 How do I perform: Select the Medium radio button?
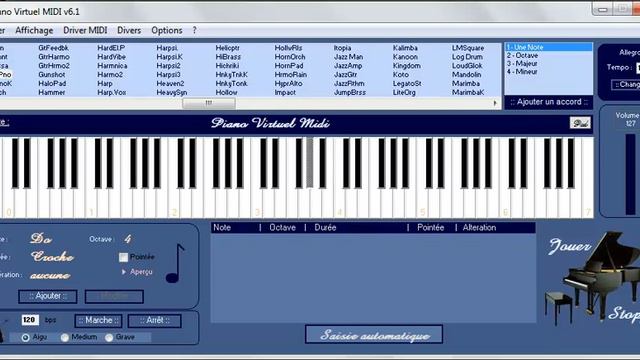64,338
